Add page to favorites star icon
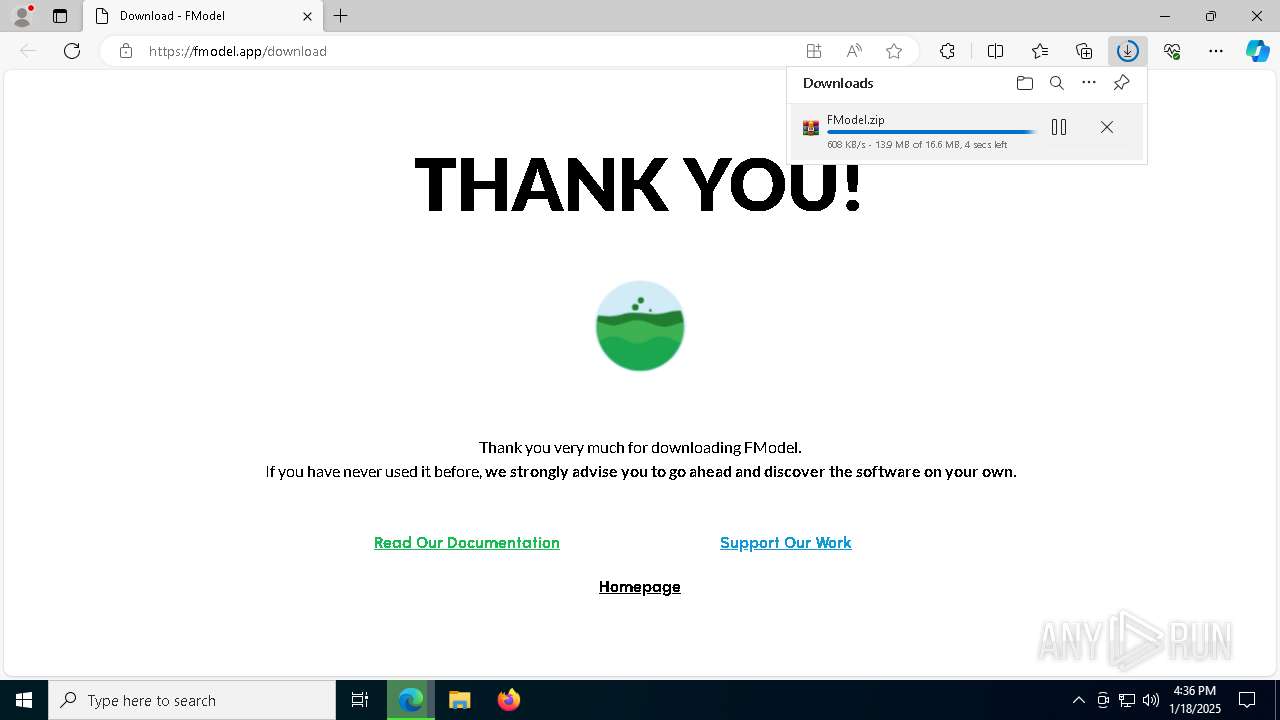This screenshot has height=720, width=1280. tap(894, 51)
